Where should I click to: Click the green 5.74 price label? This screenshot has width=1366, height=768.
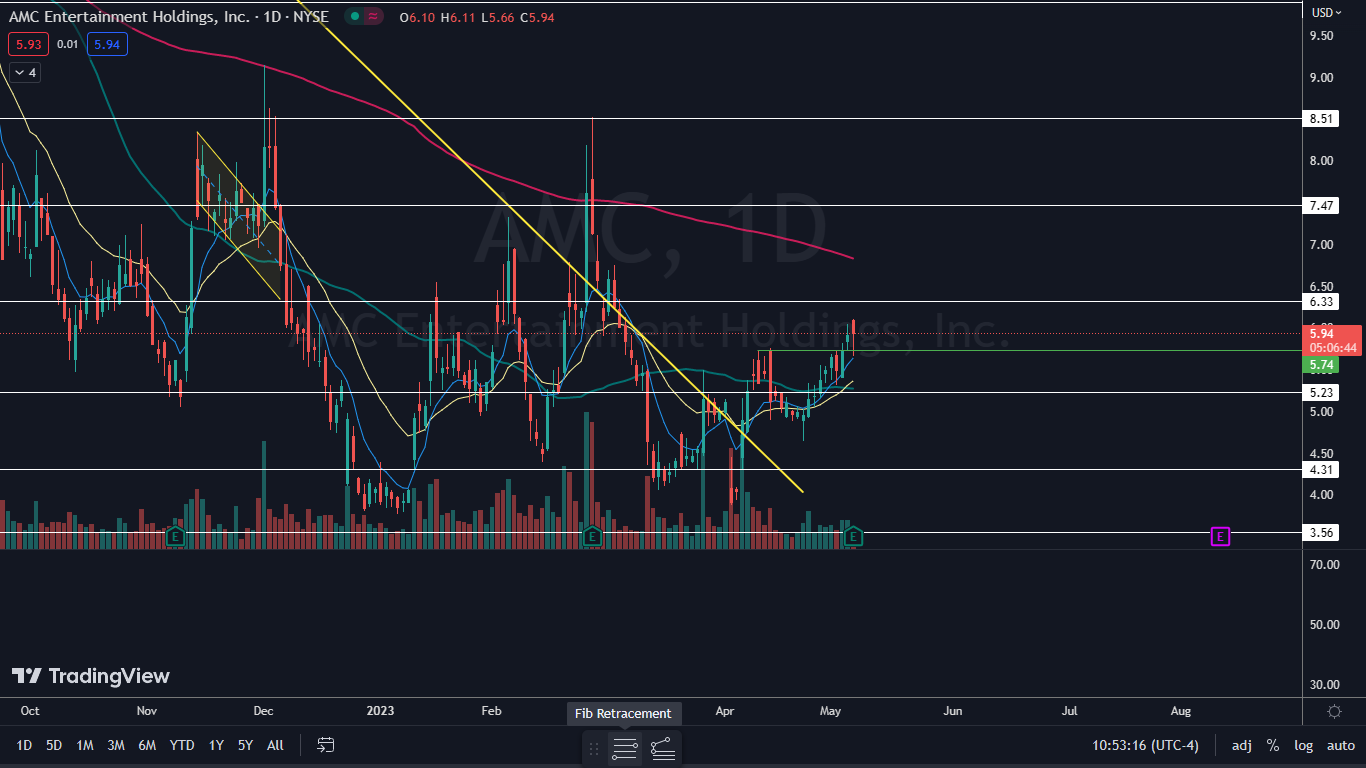click(x=1321, y=365)
